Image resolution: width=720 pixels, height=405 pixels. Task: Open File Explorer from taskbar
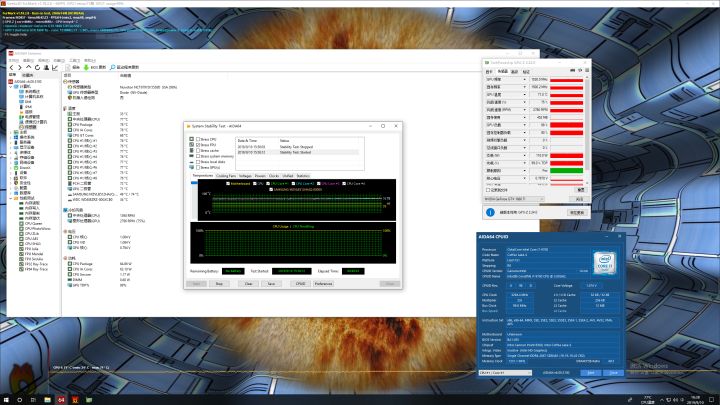click(x=47, y=400)
